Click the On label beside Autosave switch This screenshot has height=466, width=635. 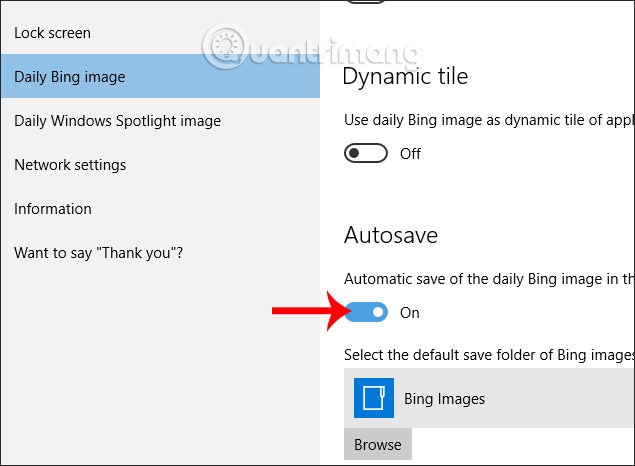coord(409,313)
